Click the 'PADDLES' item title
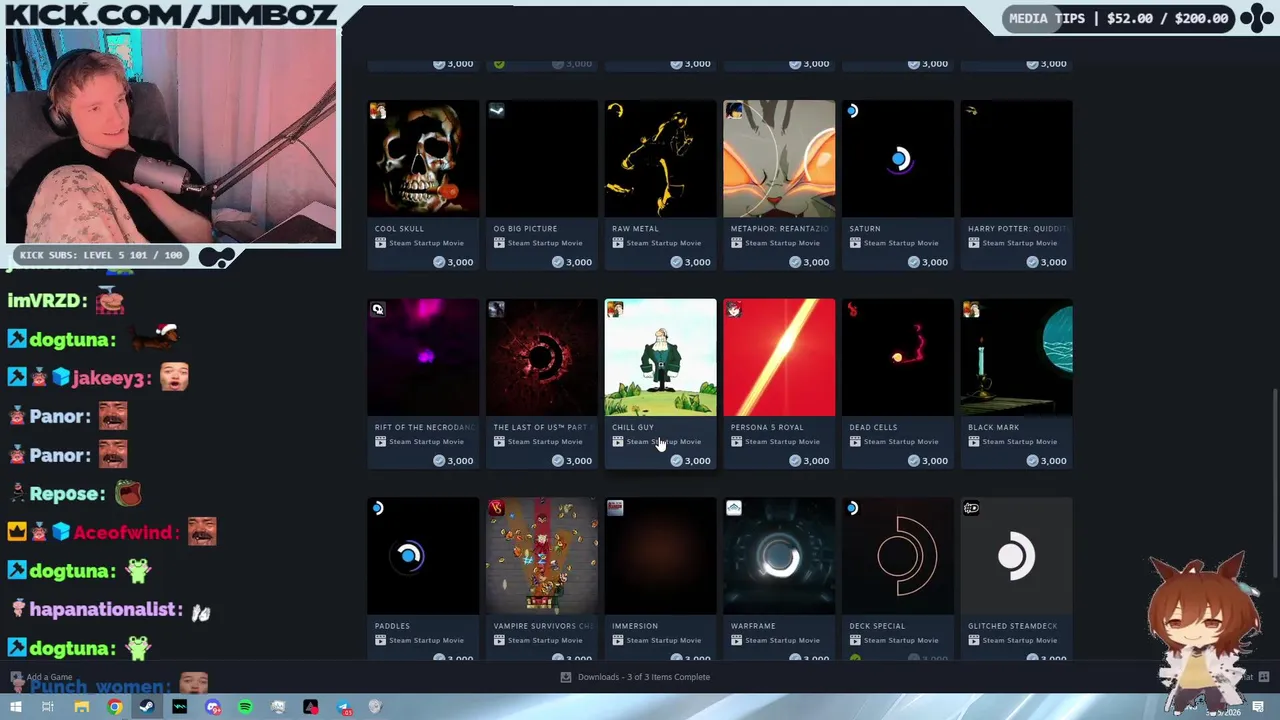The height and width of the screenshot is (720, 1280). 392,626
